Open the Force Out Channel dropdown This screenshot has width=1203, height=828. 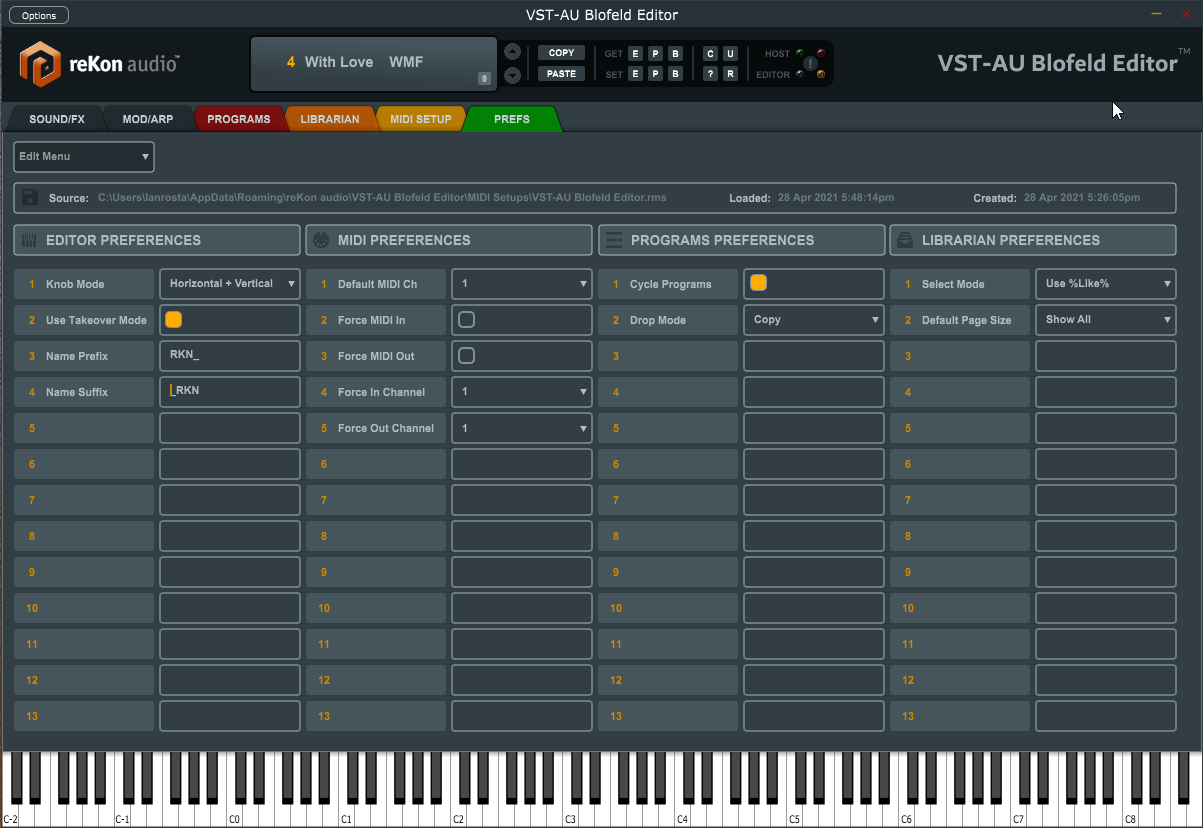pos(522,428)
